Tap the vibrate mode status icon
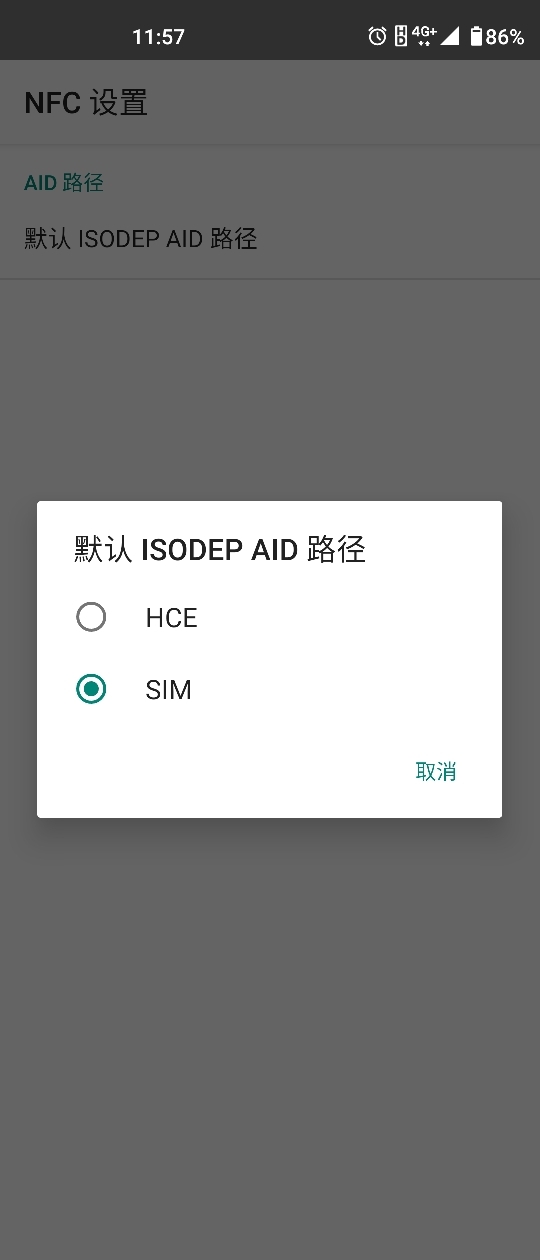 (x=401, y=37)
